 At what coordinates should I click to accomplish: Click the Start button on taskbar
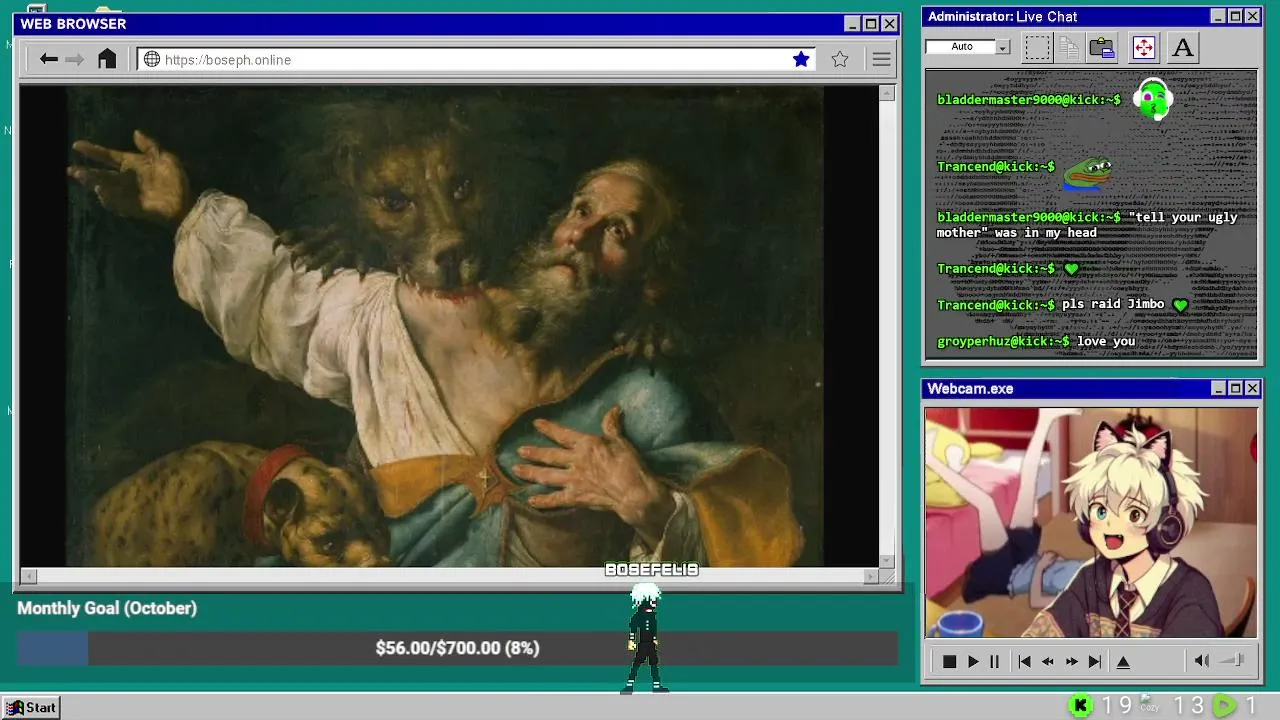pyautogui.click(x=31, y=707)
